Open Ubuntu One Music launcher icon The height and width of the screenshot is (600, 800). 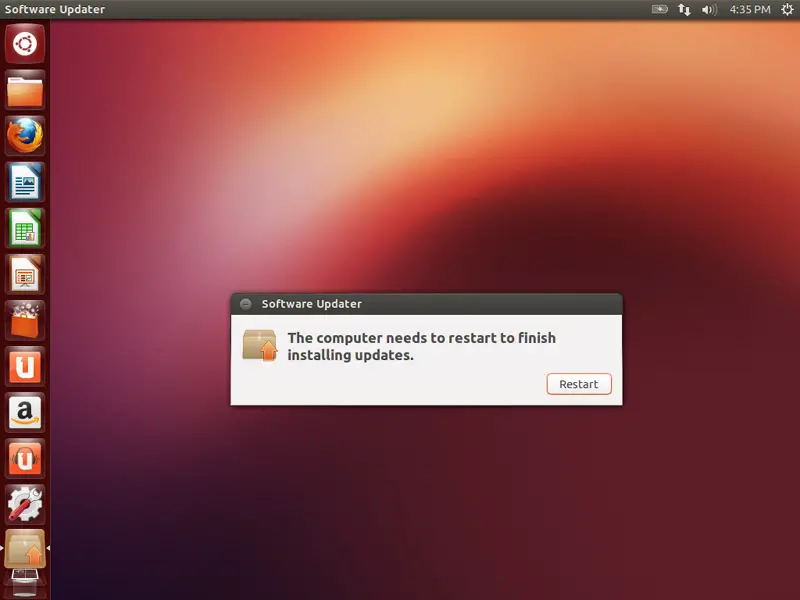(24, 458)
